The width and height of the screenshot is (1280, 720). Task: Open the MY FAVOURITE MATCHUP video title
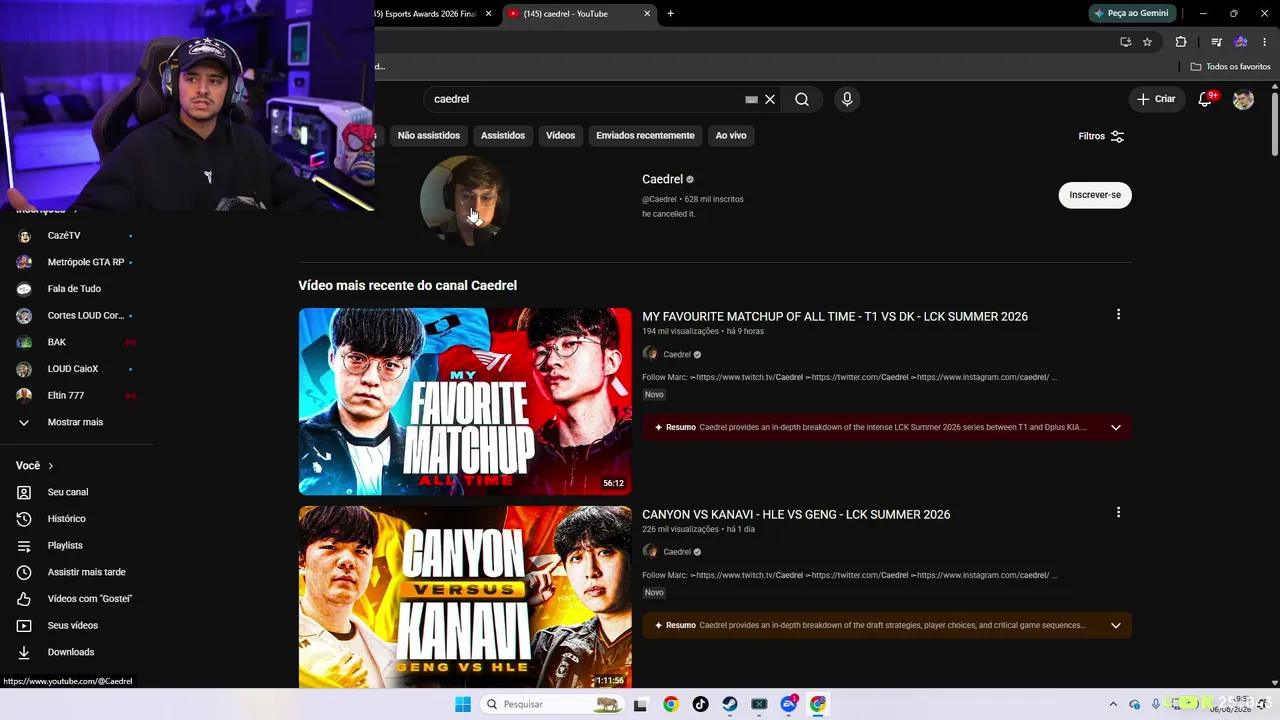[x=835, y=316]
